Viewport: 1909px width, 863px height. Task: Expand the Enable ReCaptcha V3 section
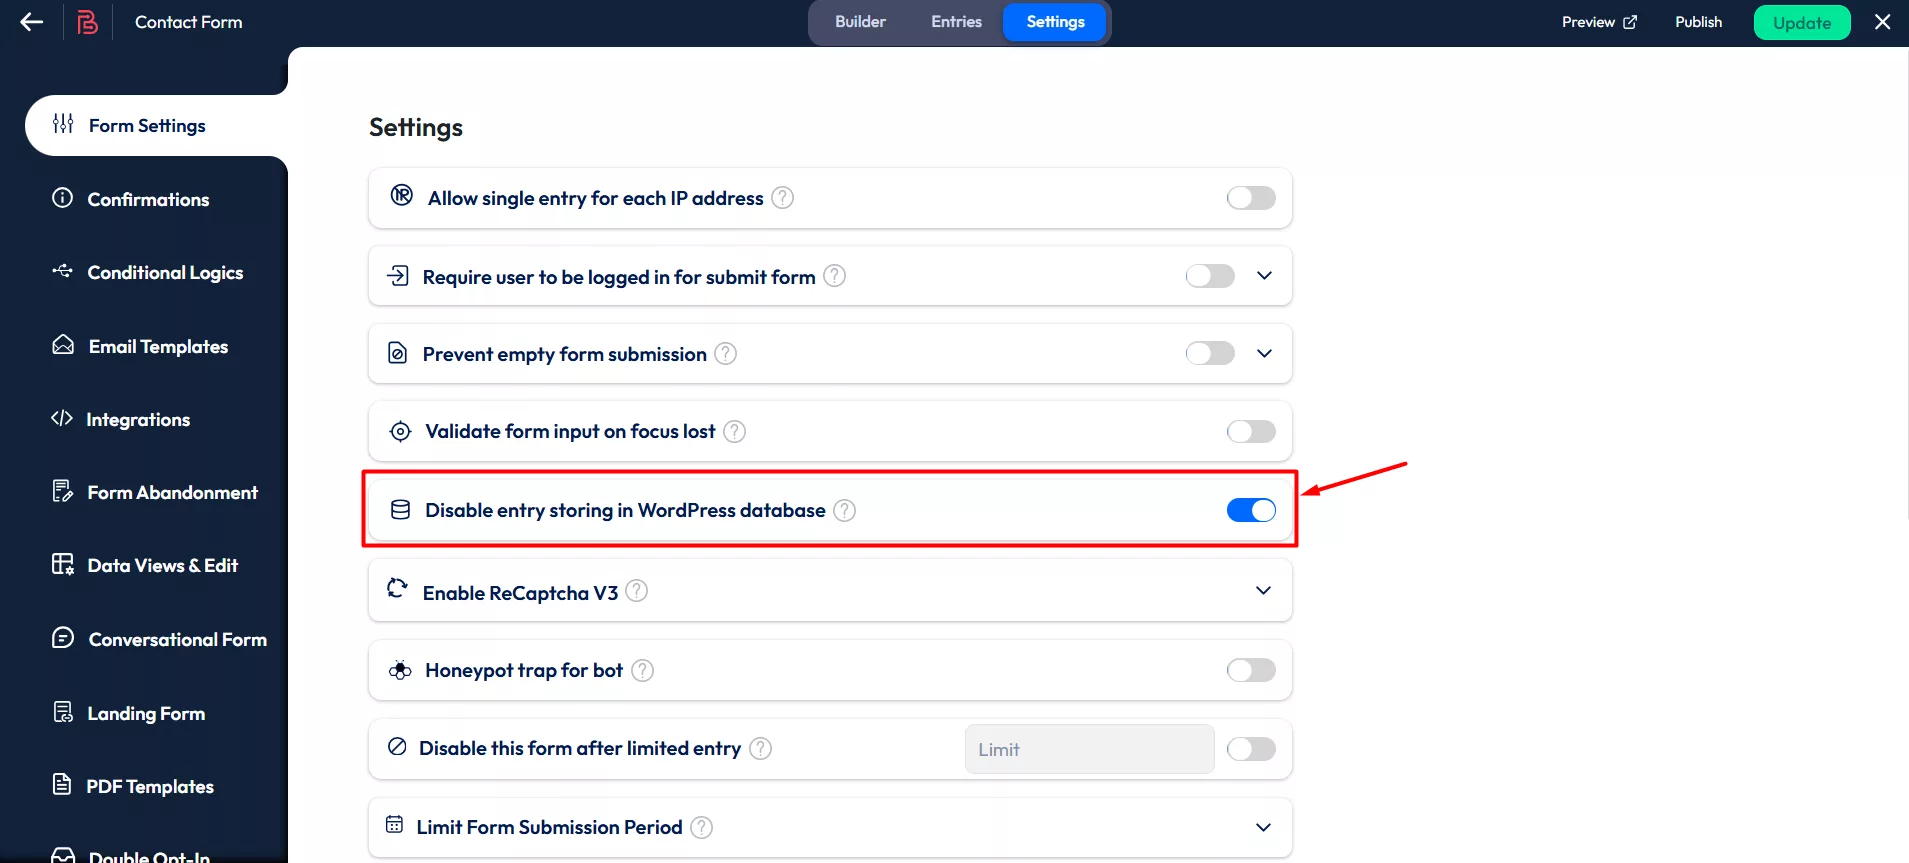[x=1263, y=591]
